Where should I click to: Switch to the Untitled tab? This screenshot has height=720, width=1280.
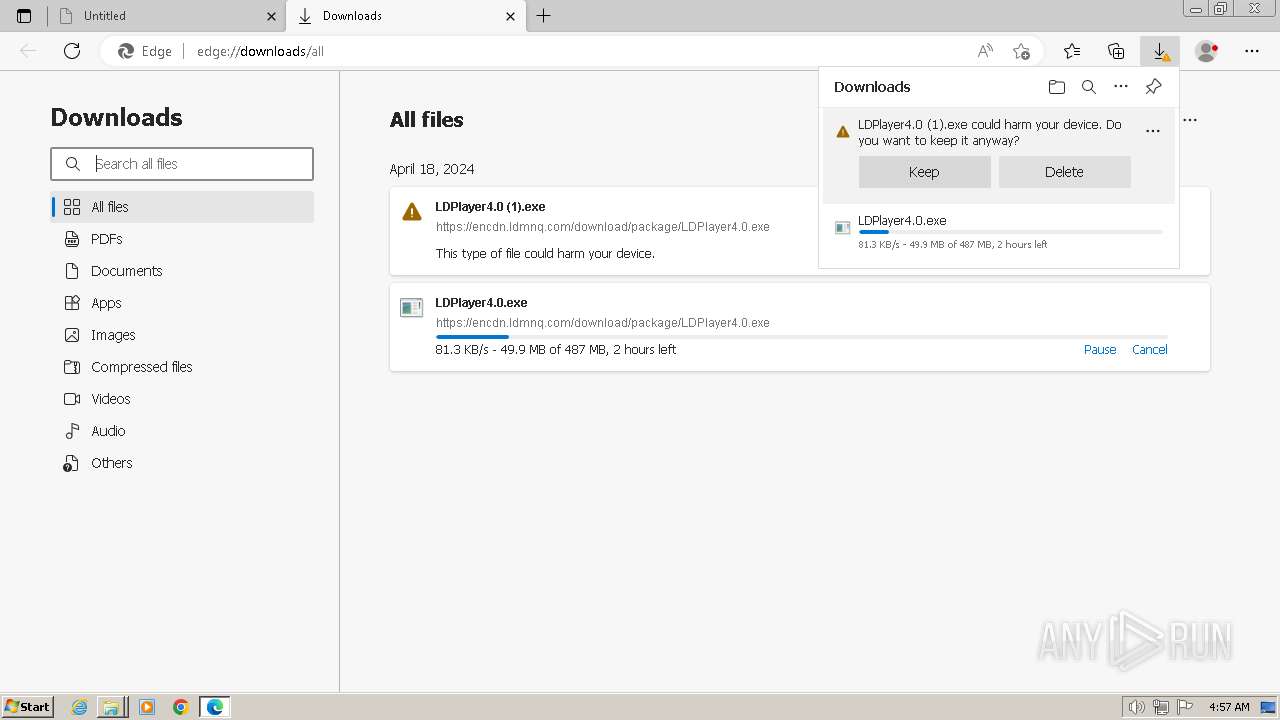tap(168, 16)
